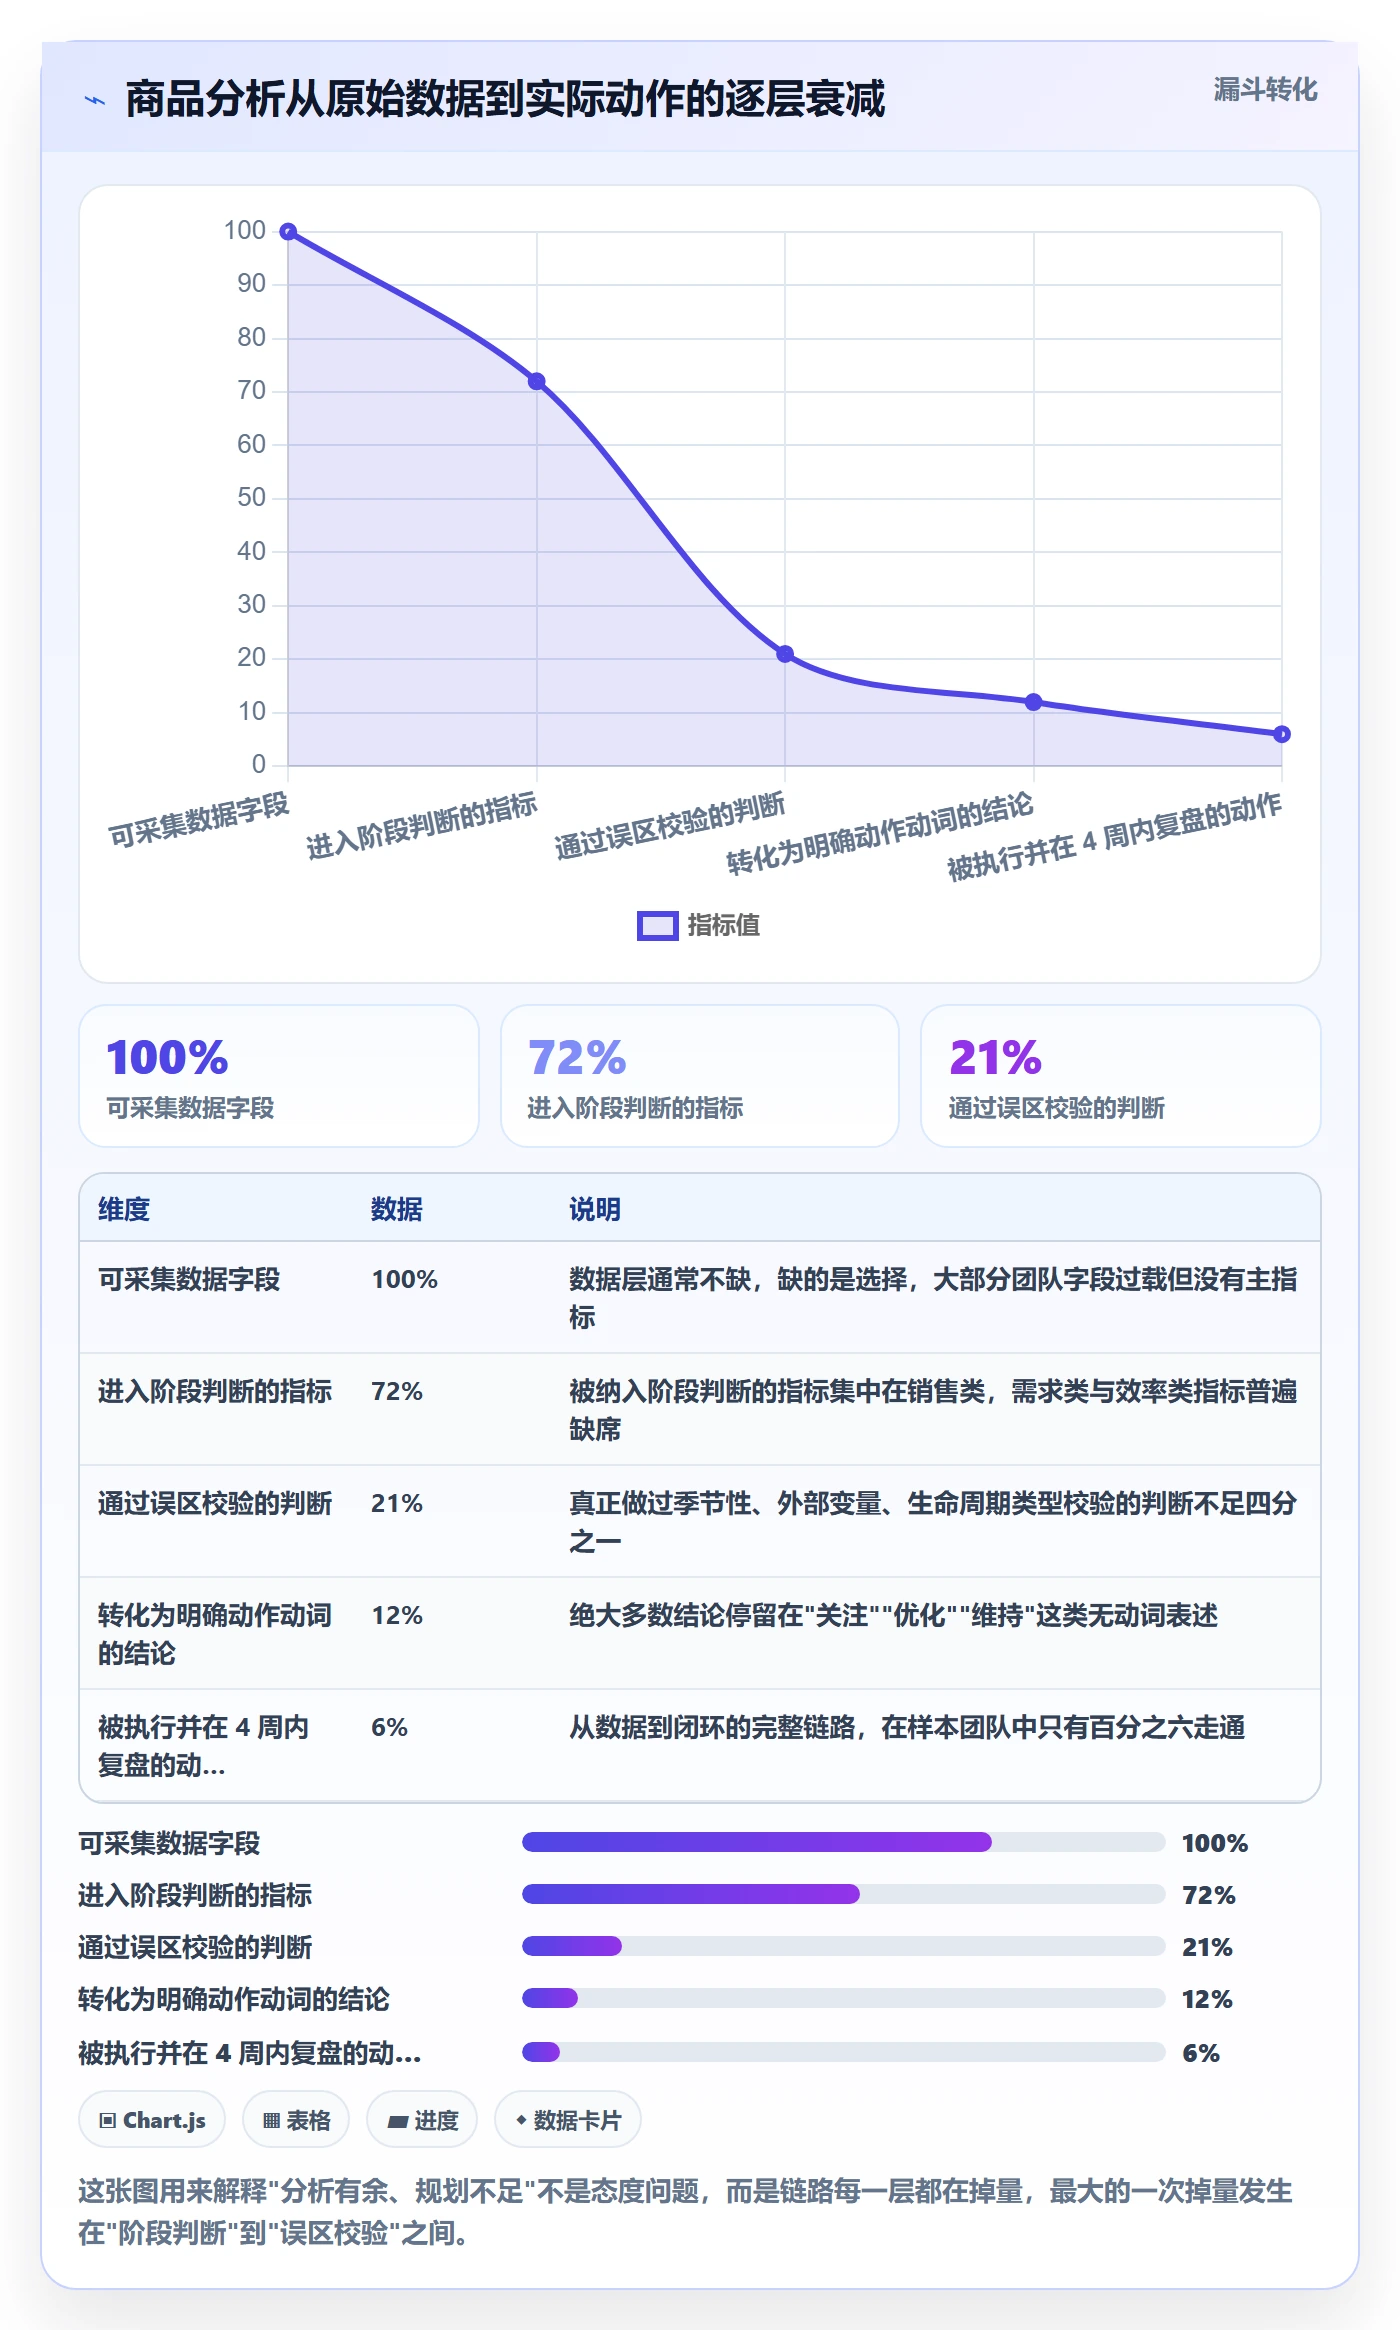Click the 数据 column header
Viewport: 1400px width, 2330px height.
tap(397, 1209)
